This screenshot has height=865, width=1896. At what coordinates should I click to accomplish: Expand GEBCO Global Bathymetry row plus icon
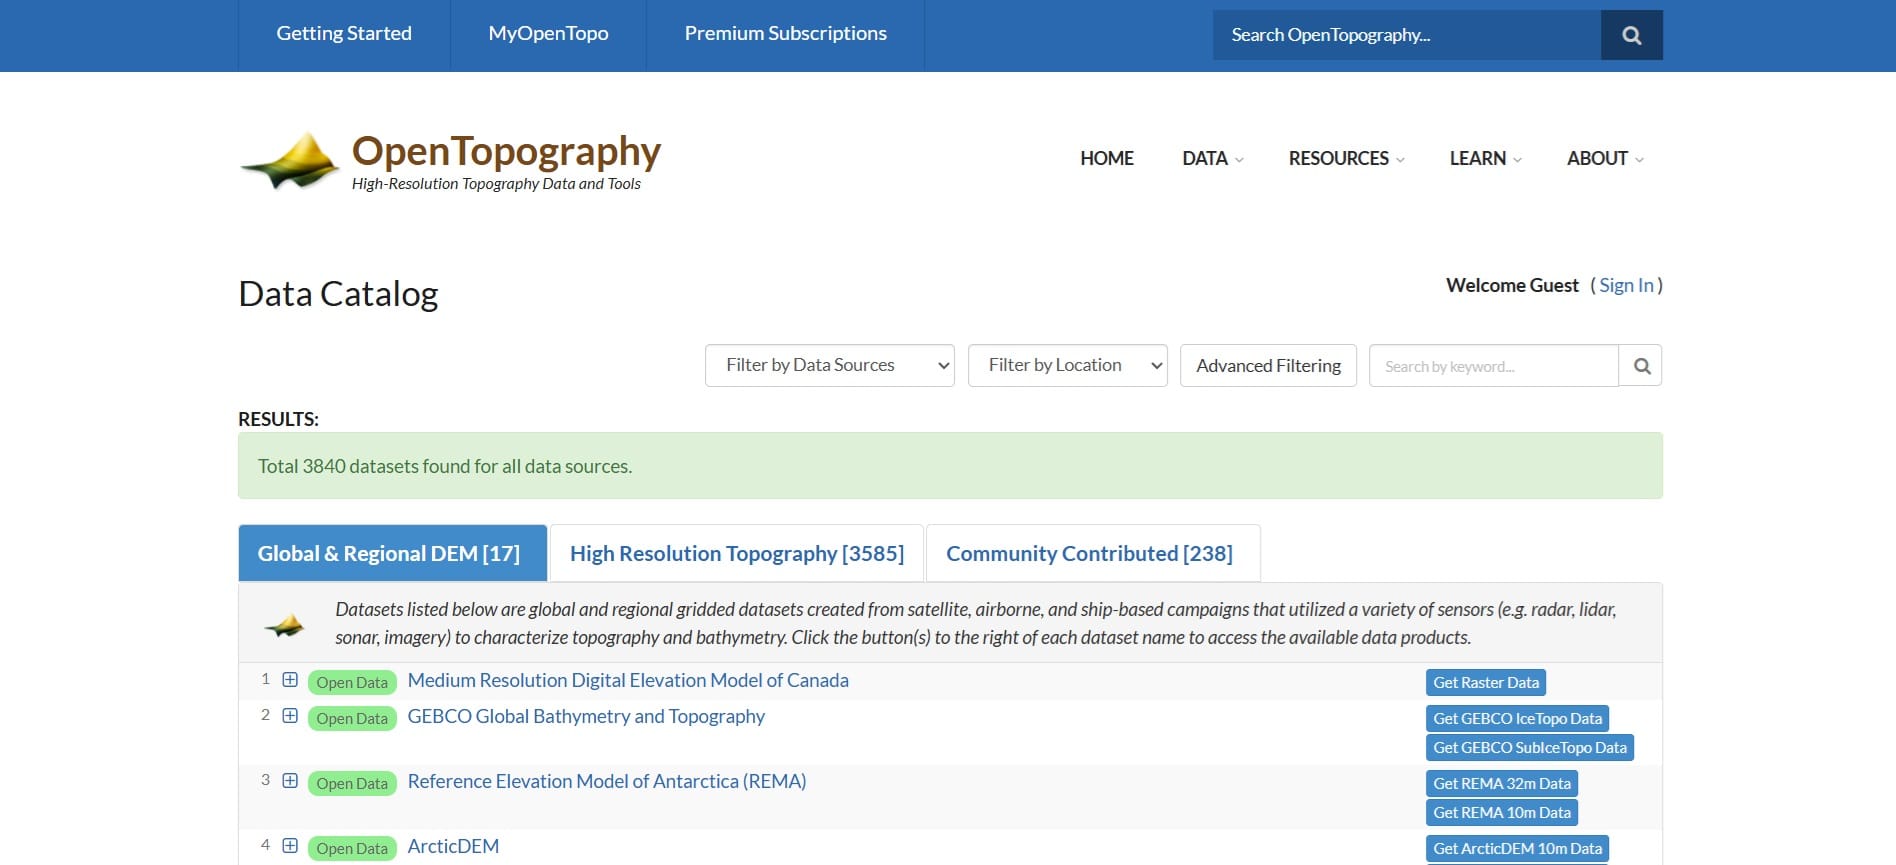click(290, 716)
